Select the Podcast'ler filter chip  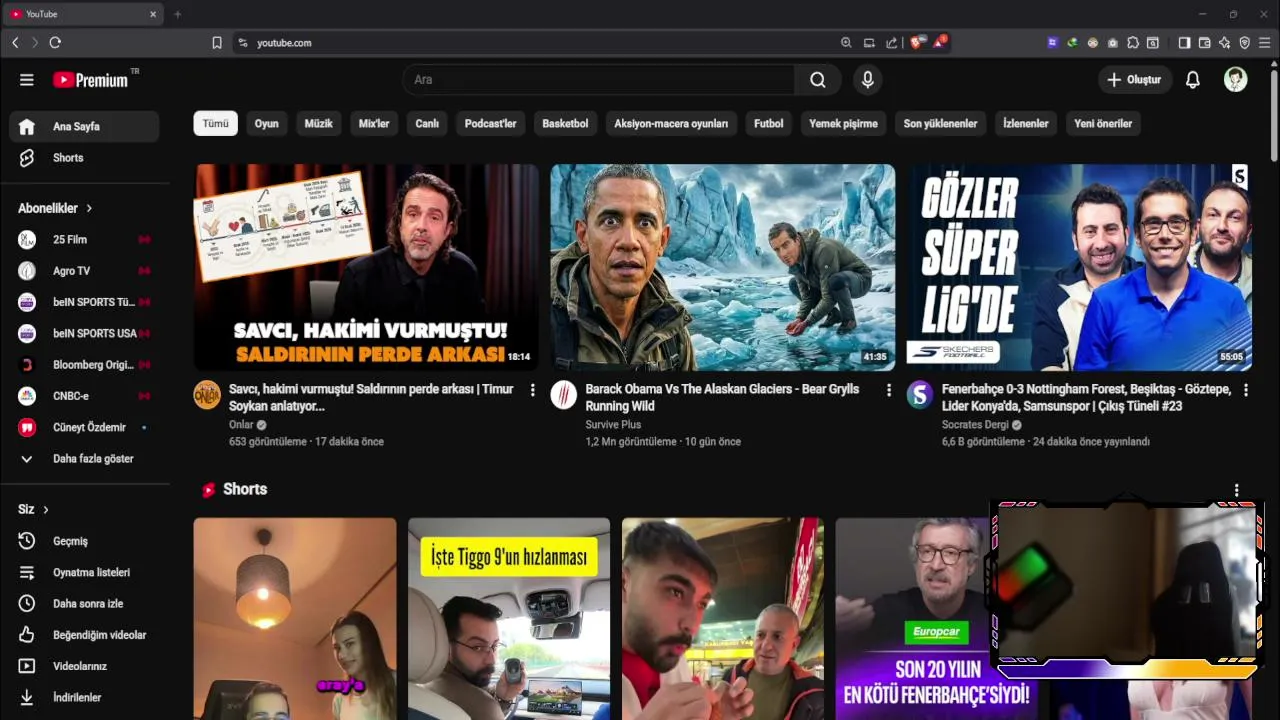pyautogui.click(x=490, y=124)
